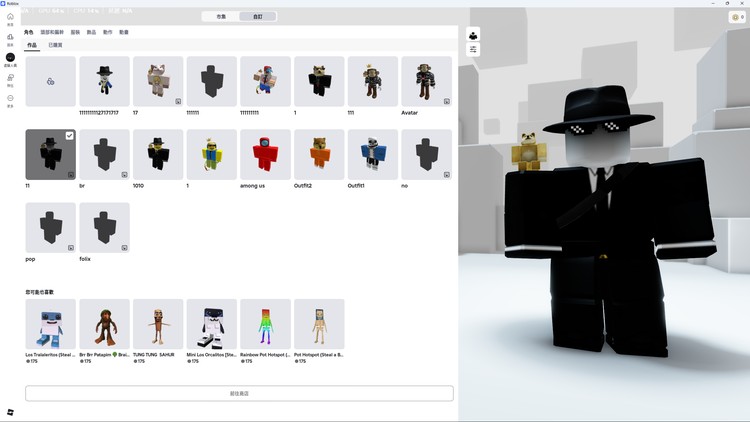Open the avatar settings sliders icon
This screenshot has width=750, height=422.
(x=473, y=49)
